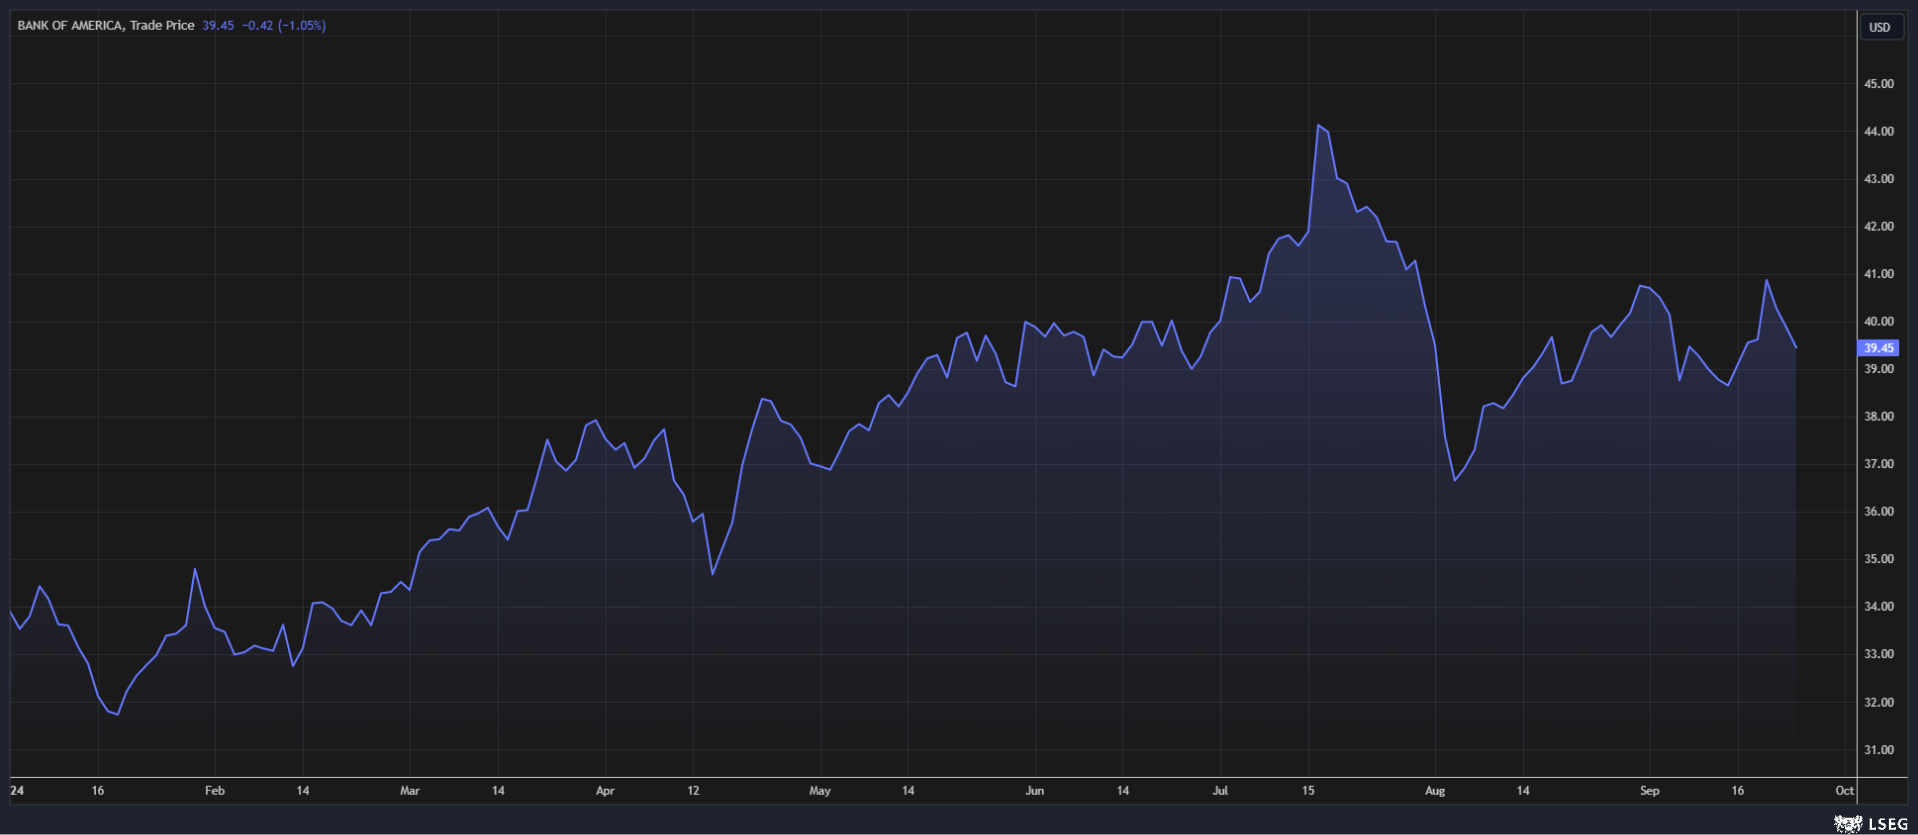The width and height of the screenshot is (1918, 835).
Task: Click the 38.00 price axis label
Action: pyautogui.click(x=1878, y=416)
